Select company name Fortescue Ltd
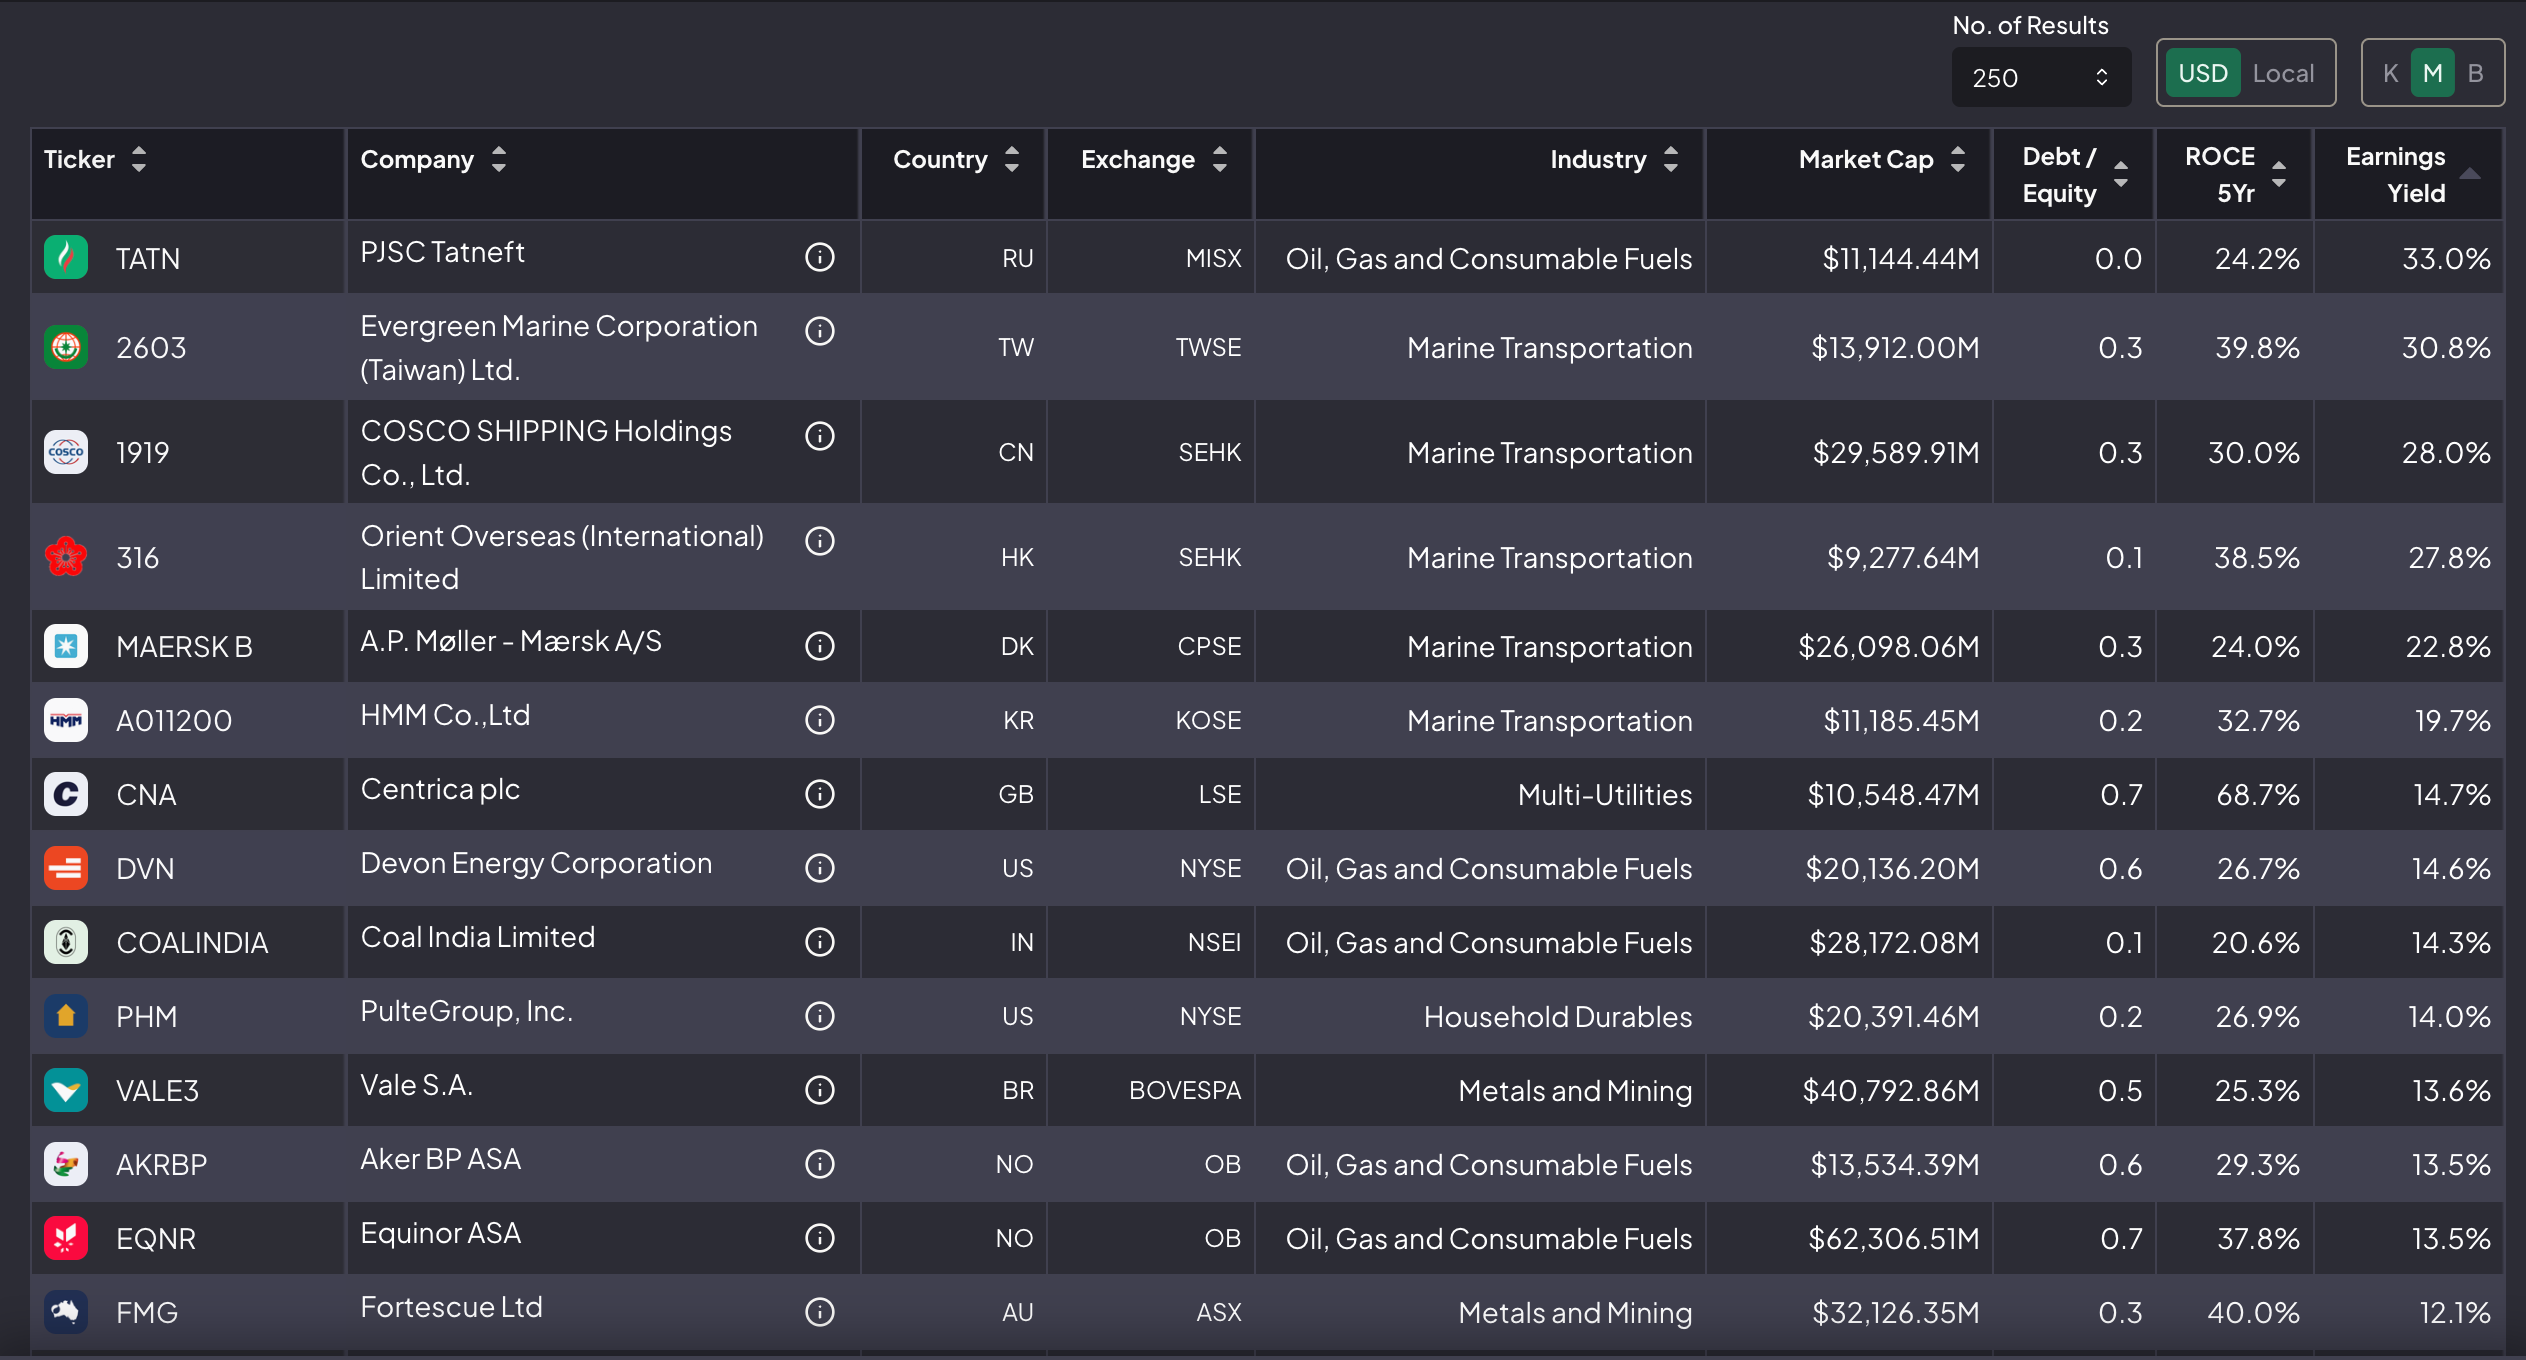 [451, 1307]
